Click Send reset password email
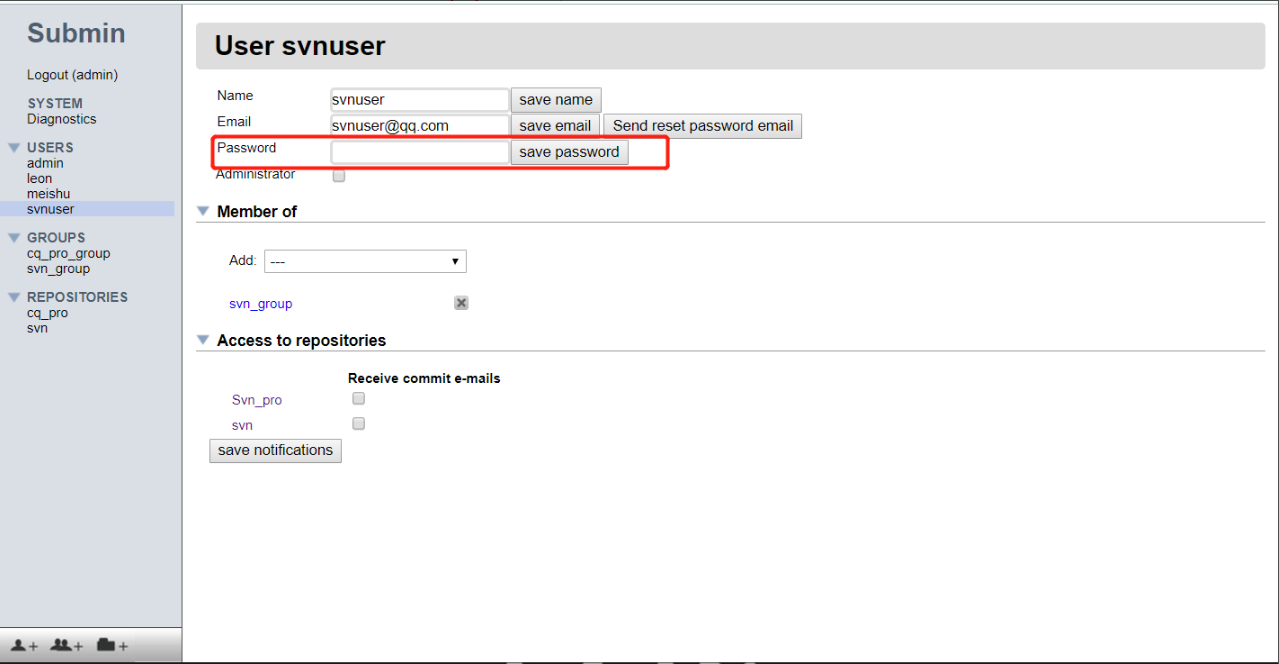 pyautogui.click(x=702, y=126)
